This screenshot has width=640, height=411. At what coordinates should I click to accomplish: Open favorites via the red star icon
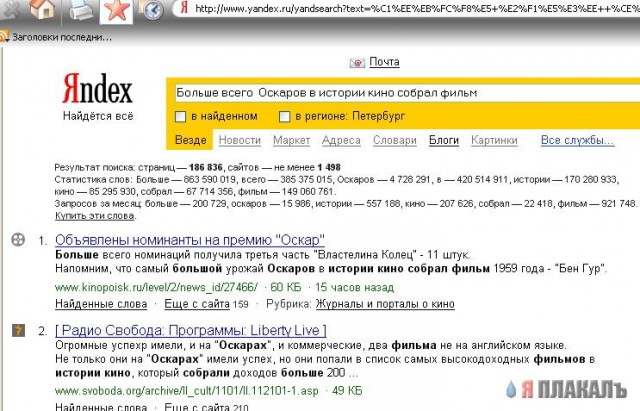116,10
